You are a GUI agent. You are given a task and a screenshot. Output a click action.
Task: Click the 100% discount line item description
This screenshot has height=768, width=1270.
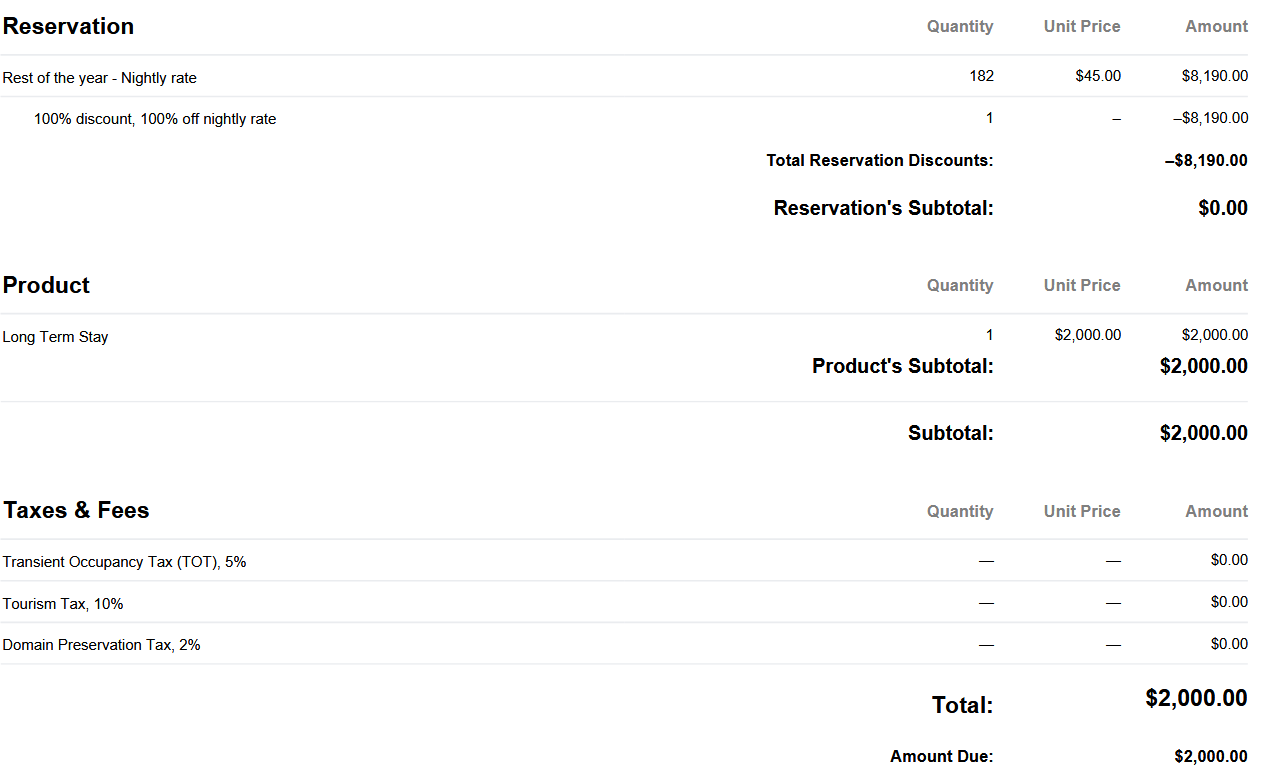pos(155,119)
